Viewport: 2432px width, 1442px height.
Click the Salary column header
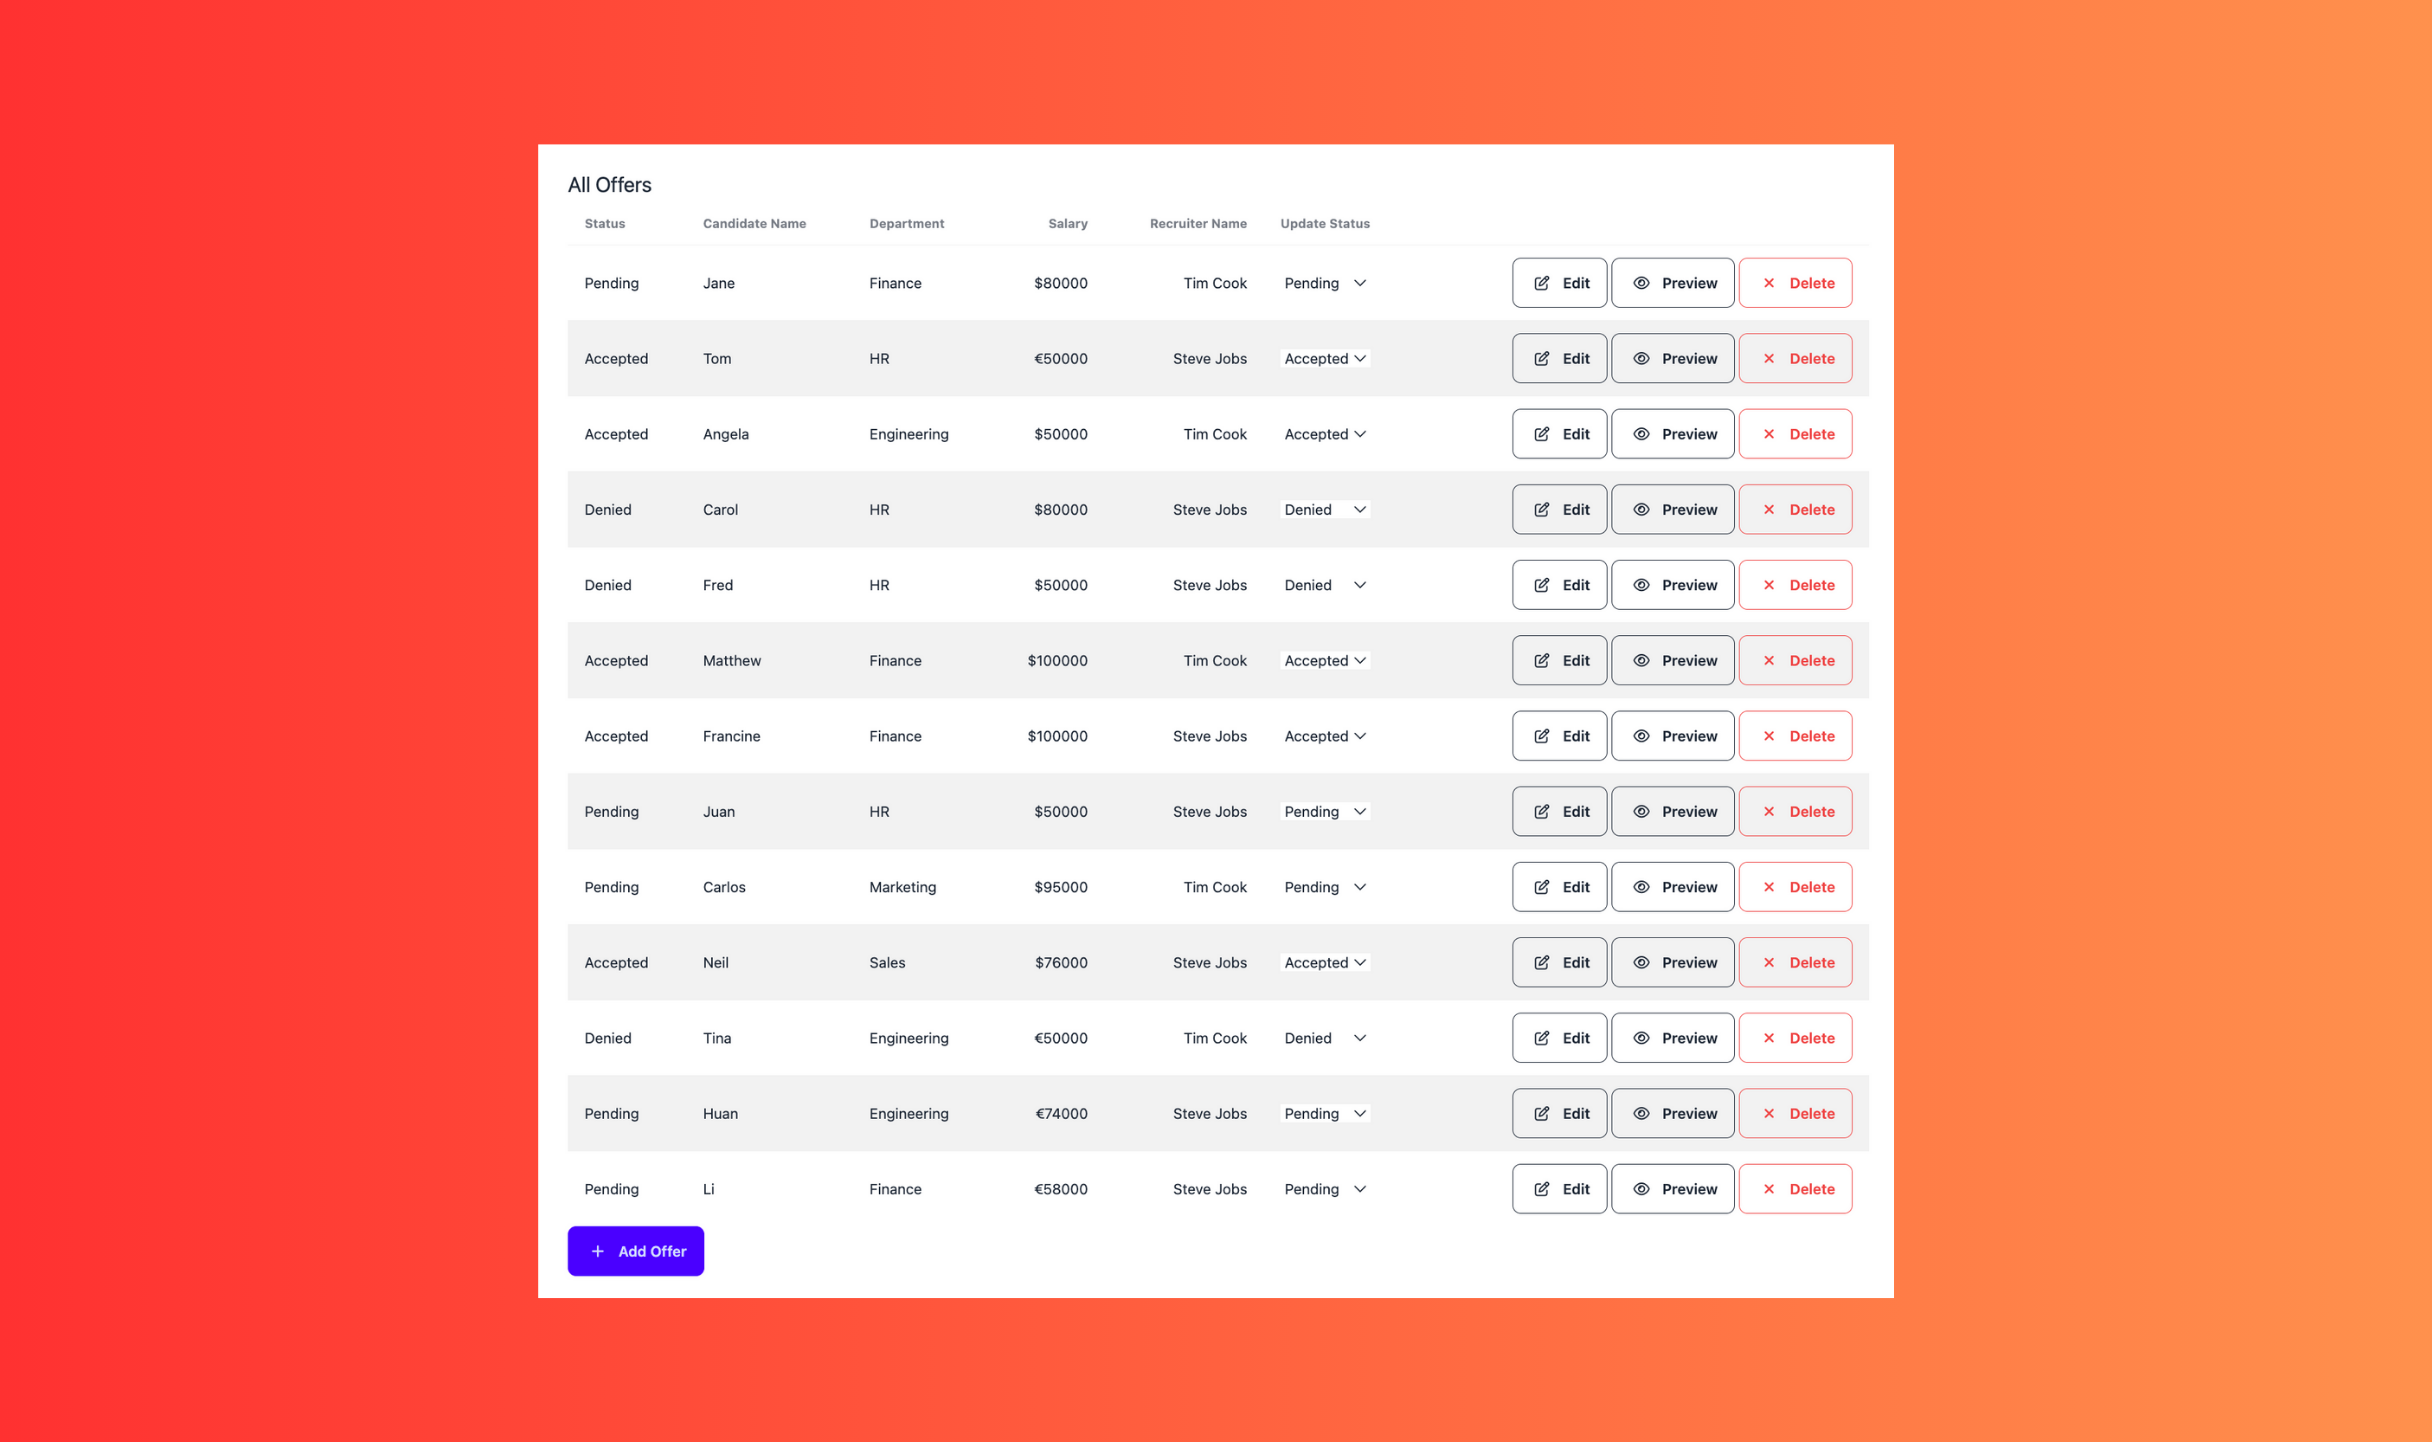(x=1067, y=223)
